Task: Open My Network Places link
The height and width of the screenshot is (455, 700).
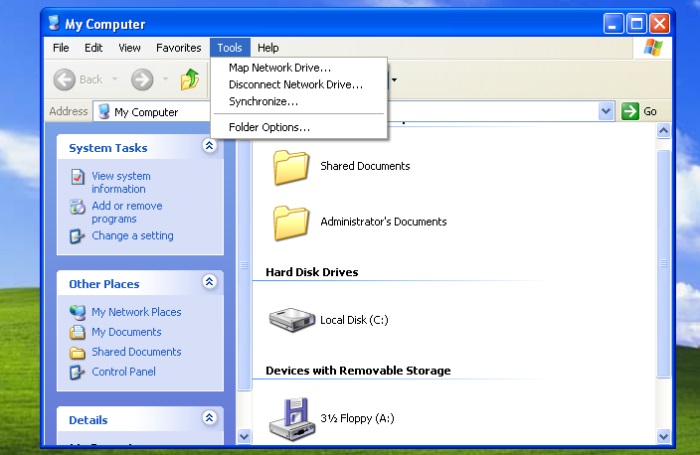Action: pyautogui.click(x=136, y=312)
